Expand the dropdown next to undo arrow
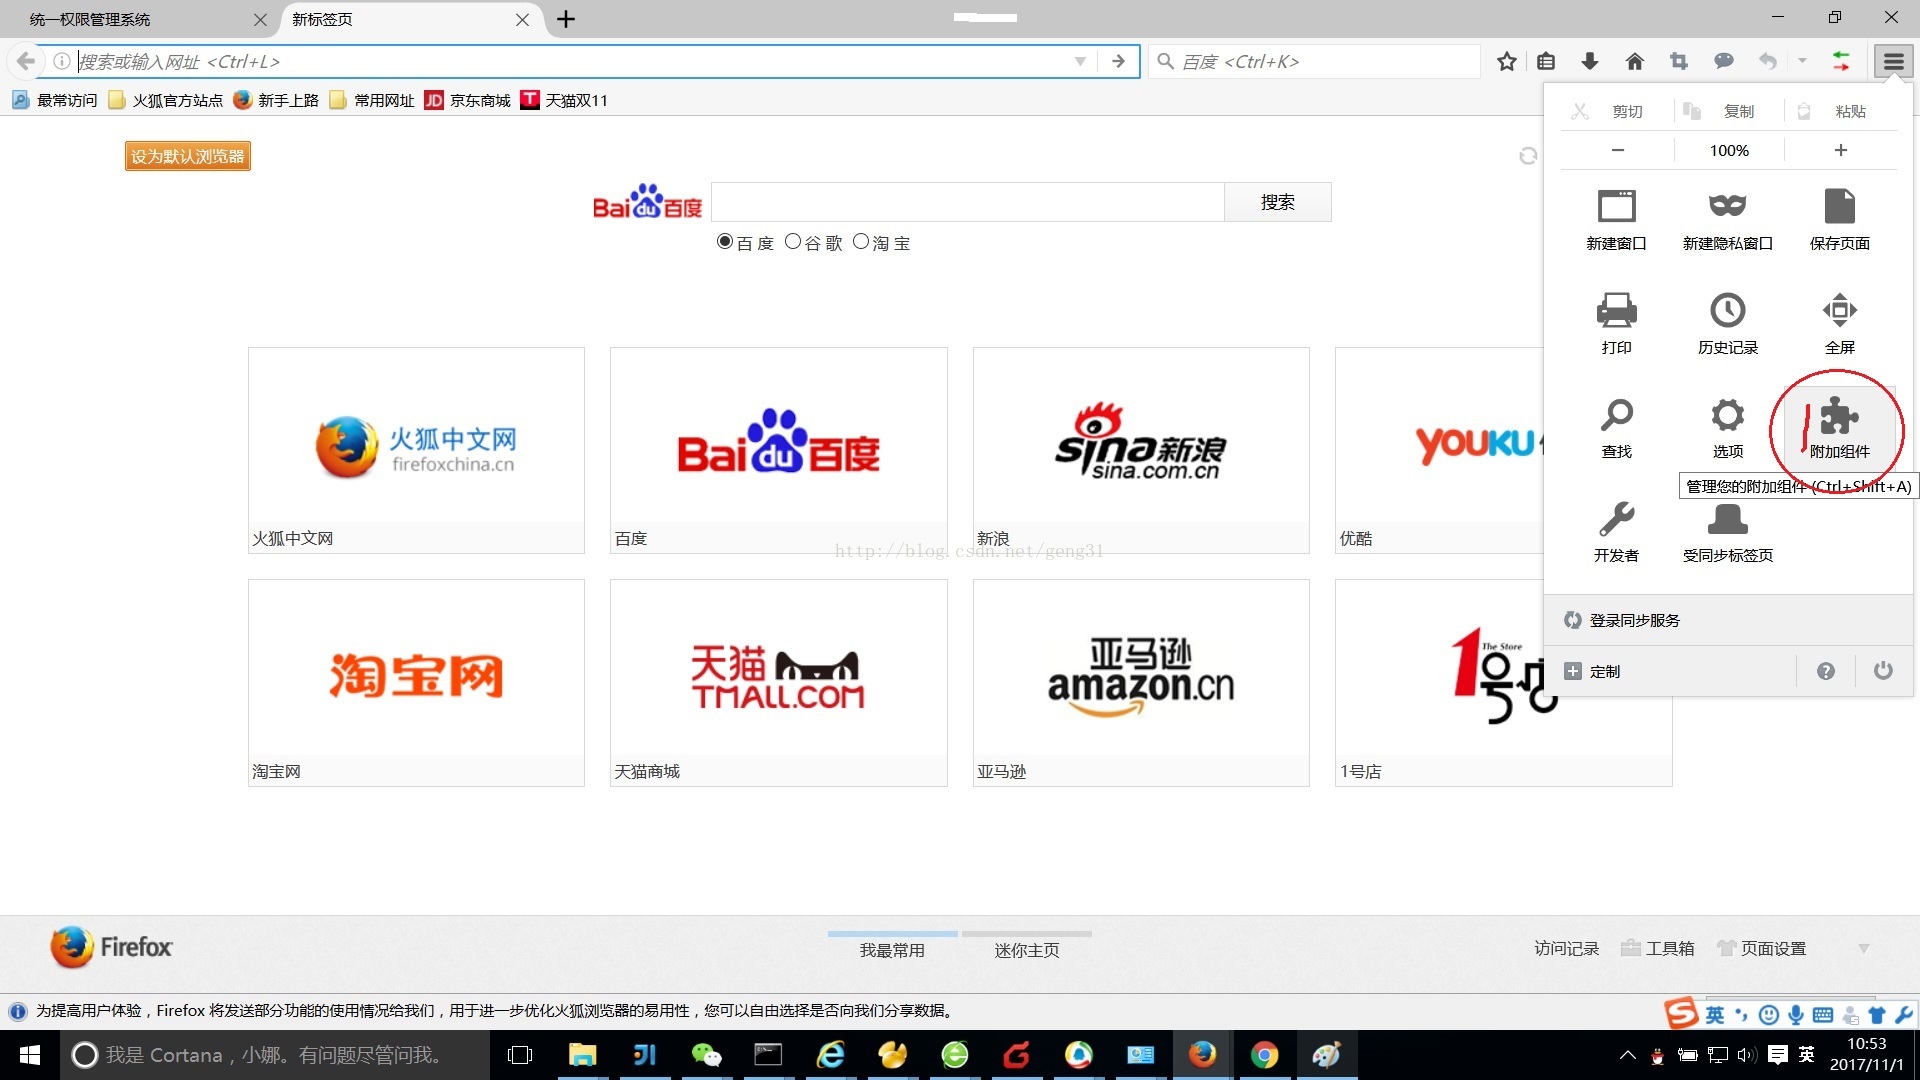 click(x=1802, y=62)
